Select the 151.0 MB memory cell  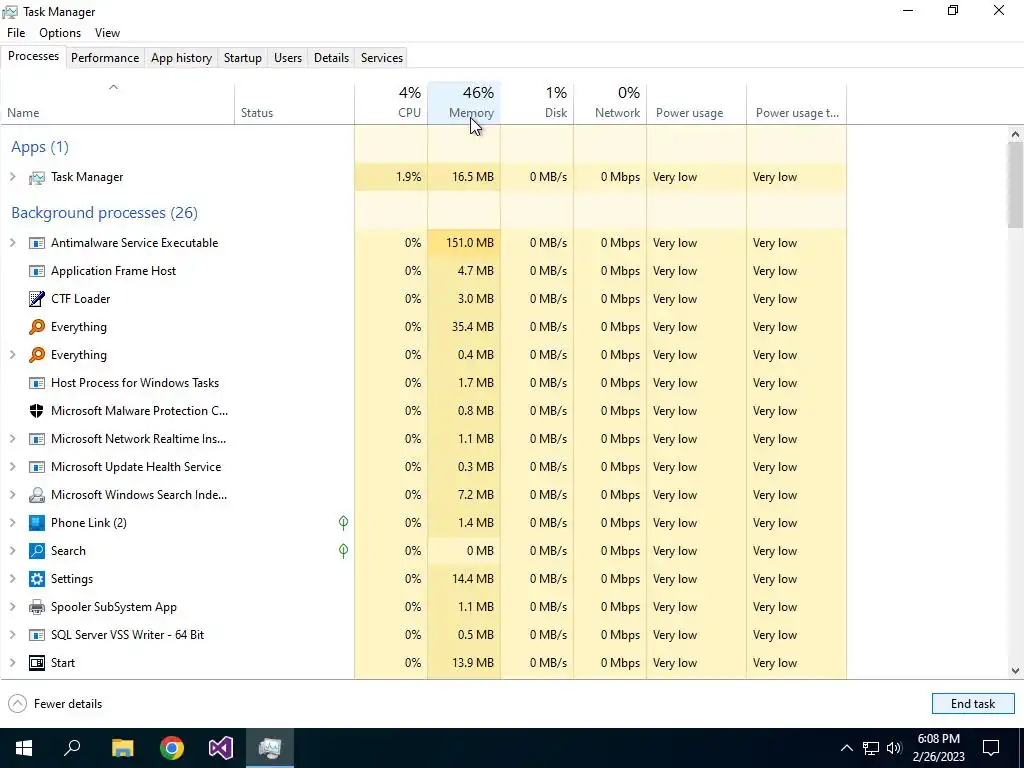pyautogui.click(x=464, y=243)
